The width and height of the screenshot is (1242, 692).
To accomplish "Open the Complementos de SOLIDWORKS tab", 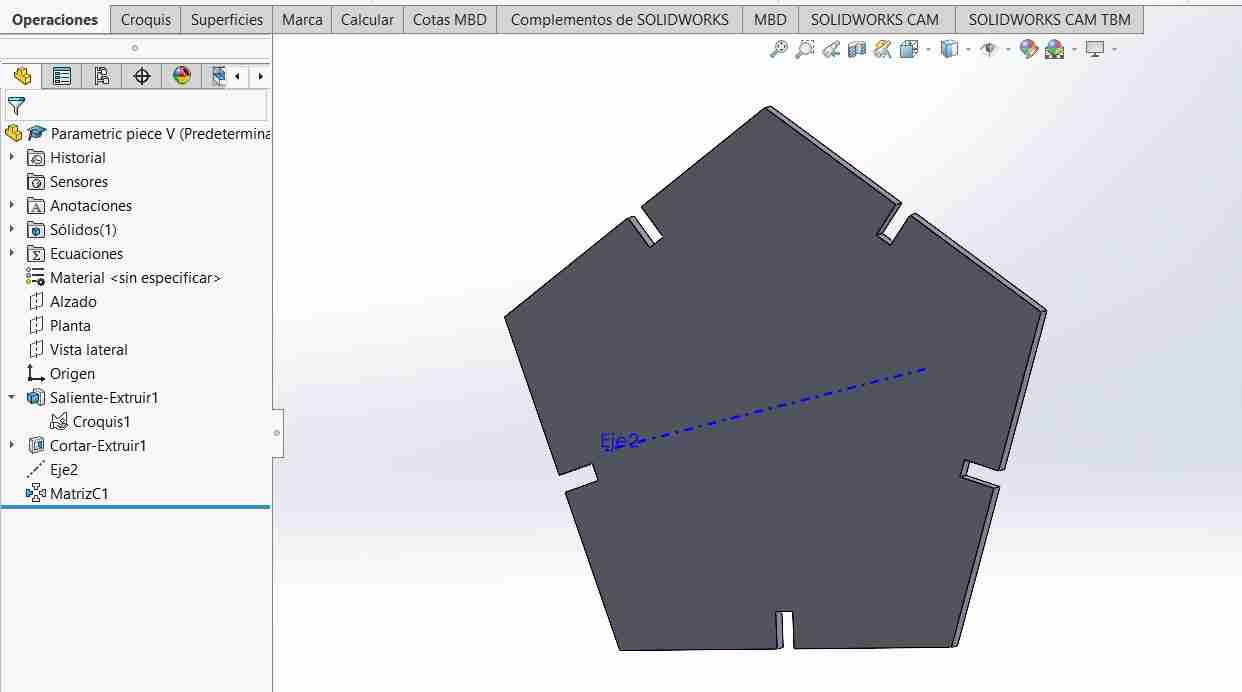I will click(x=618, y=18).
